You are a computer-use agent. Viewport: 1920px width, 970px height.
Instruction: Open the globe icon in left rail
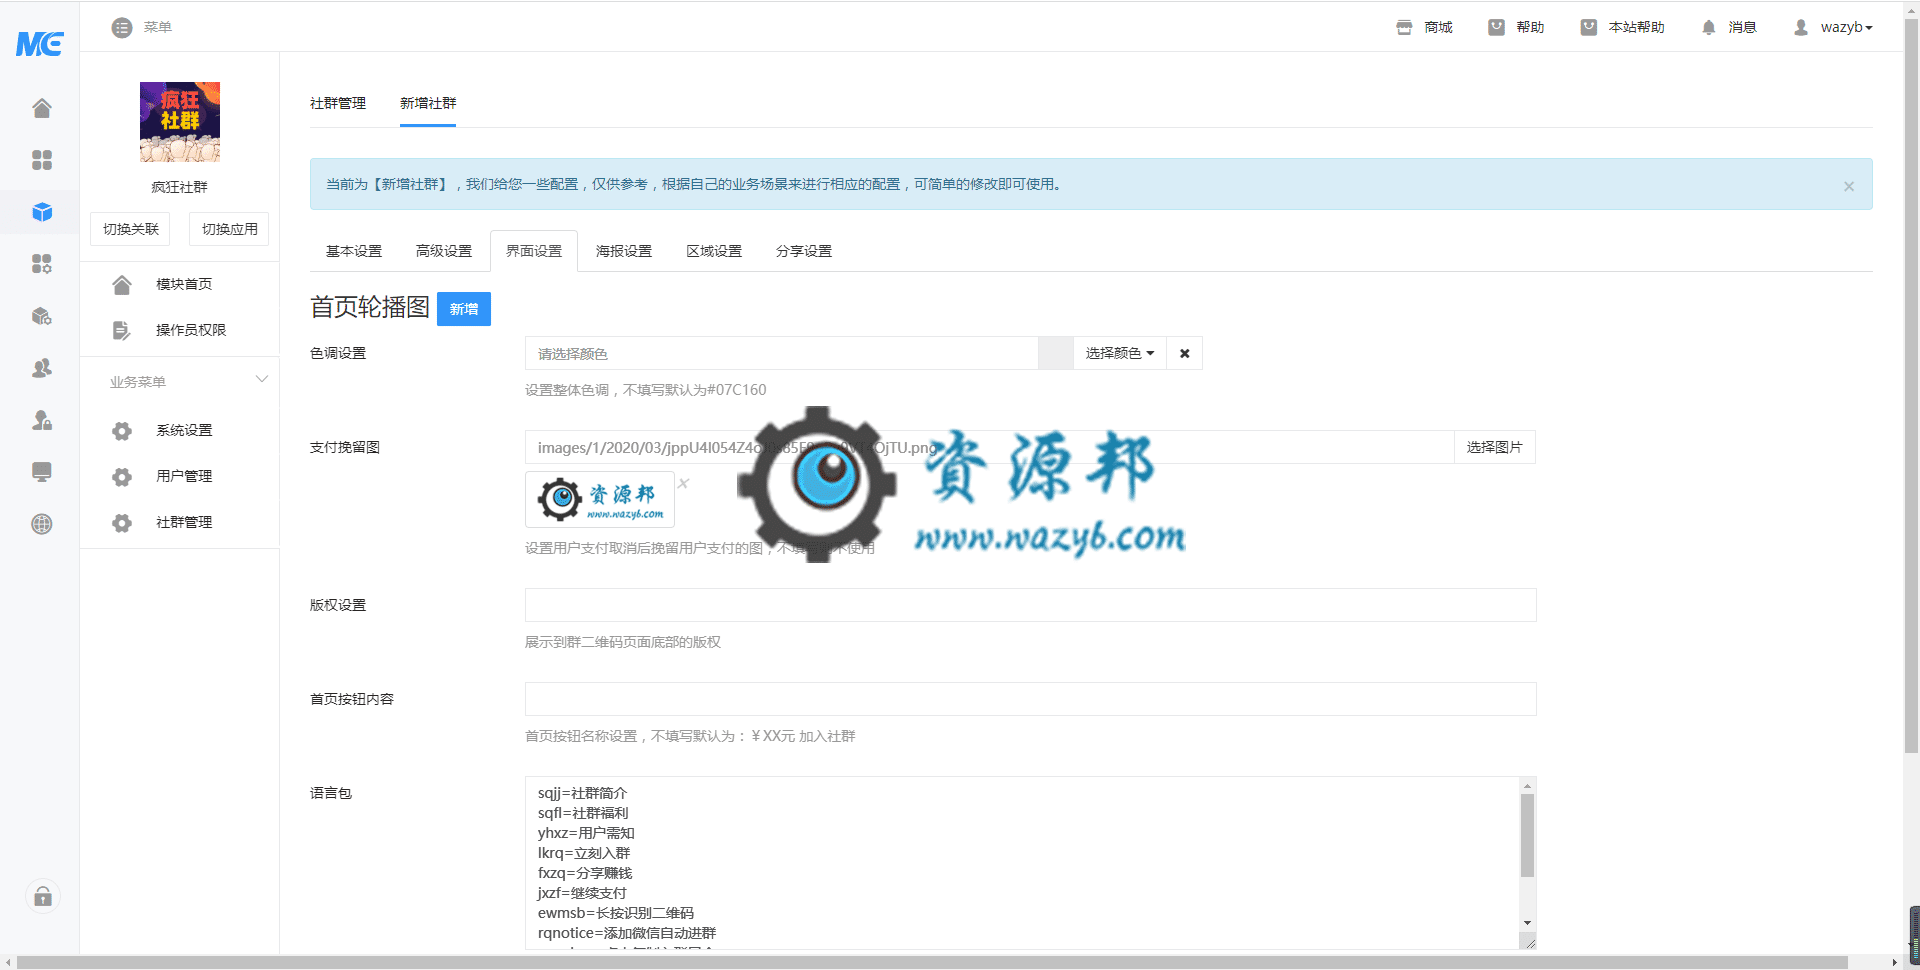(x=41, y=524)
